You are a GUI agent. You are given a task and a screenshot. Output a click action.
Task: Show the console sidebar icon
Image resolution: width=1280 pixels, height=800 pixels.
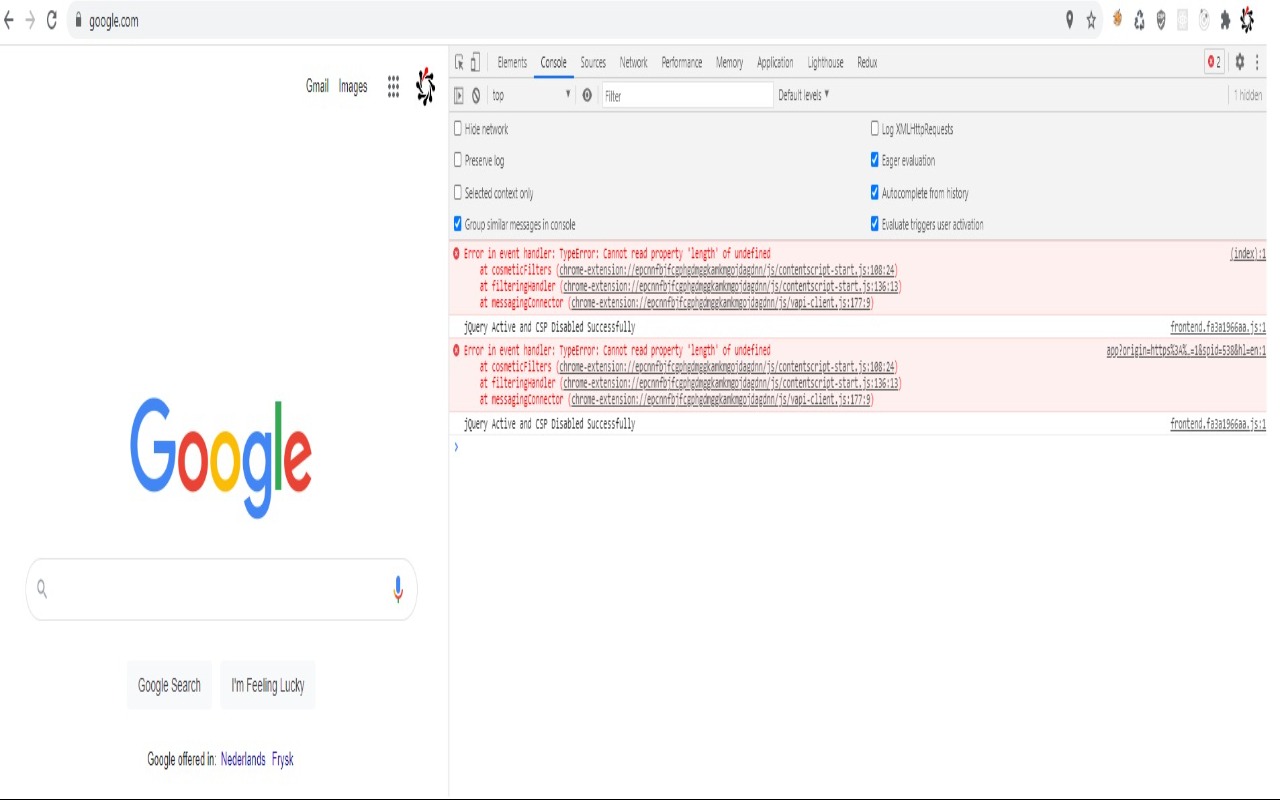[x=459, y=96]
